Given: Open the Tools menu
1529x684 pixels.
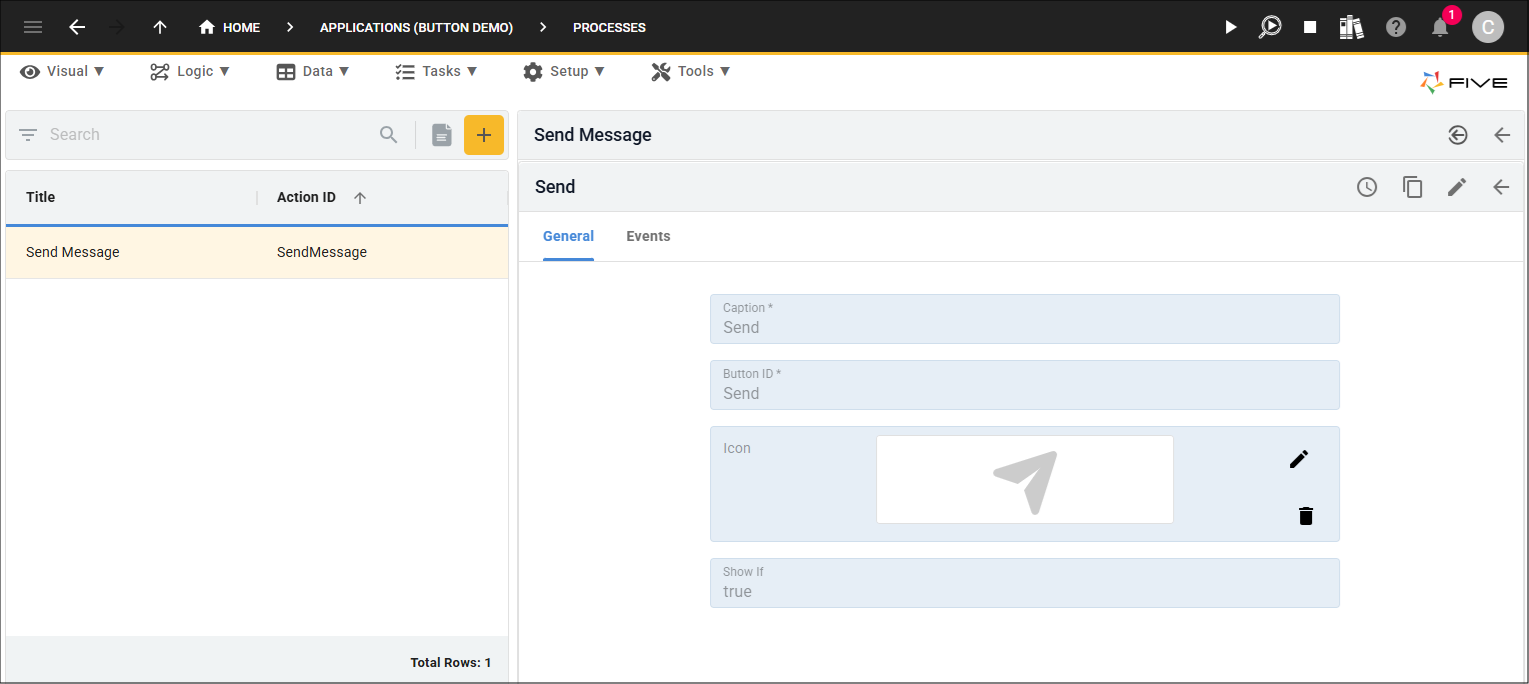Looking at the screenshot, I should [x=691, y=71].
